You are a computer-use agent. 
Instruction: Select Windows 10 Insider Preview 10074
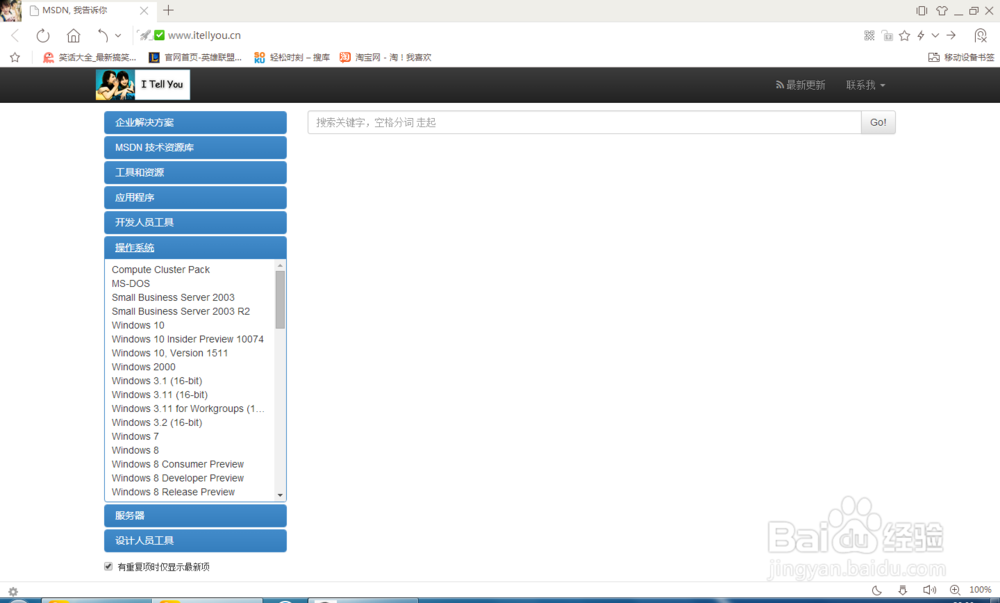pos(188,339)
